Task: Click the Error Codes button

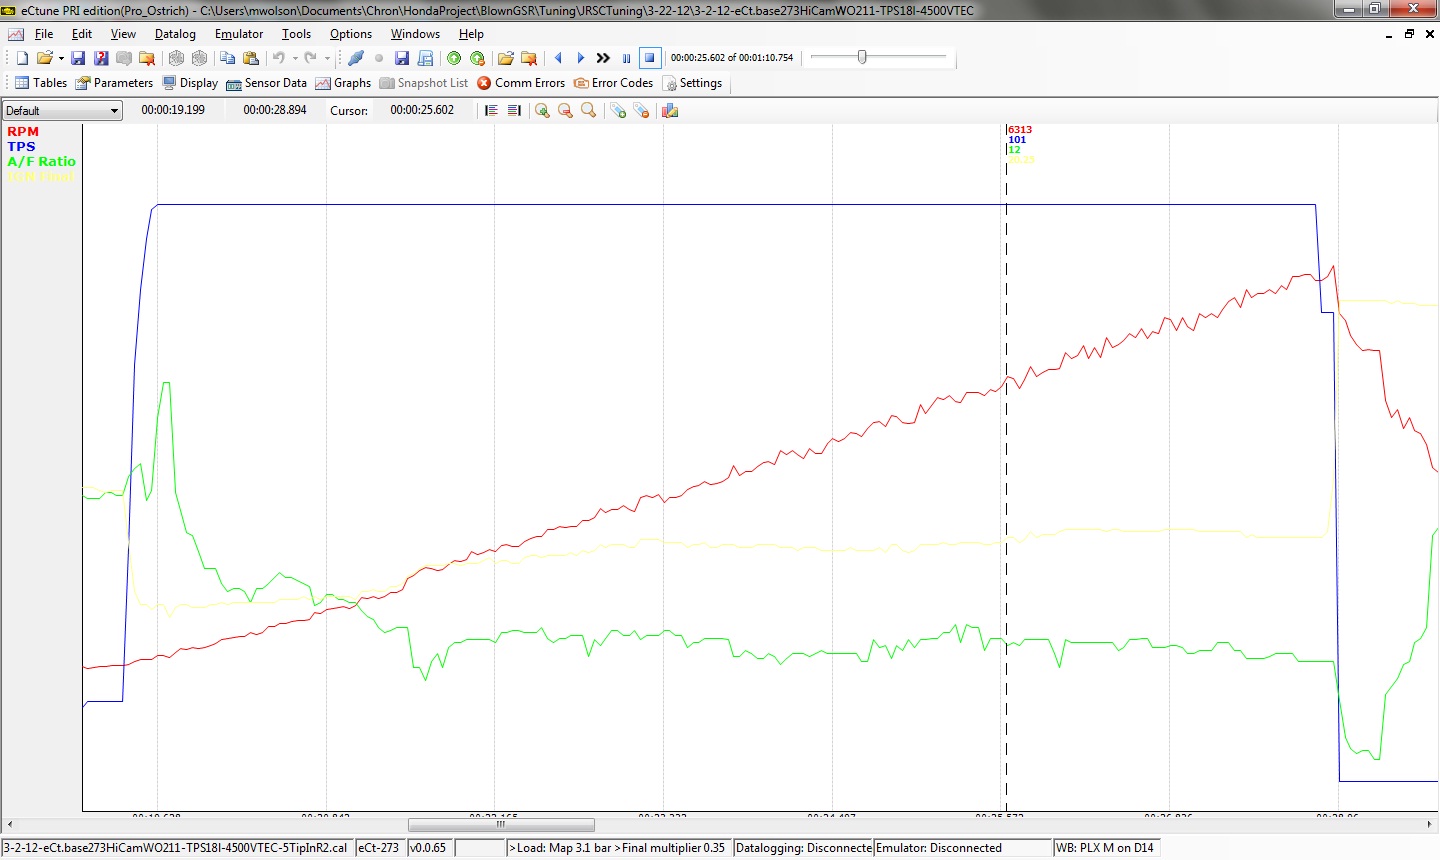Action: coord(613,83)
